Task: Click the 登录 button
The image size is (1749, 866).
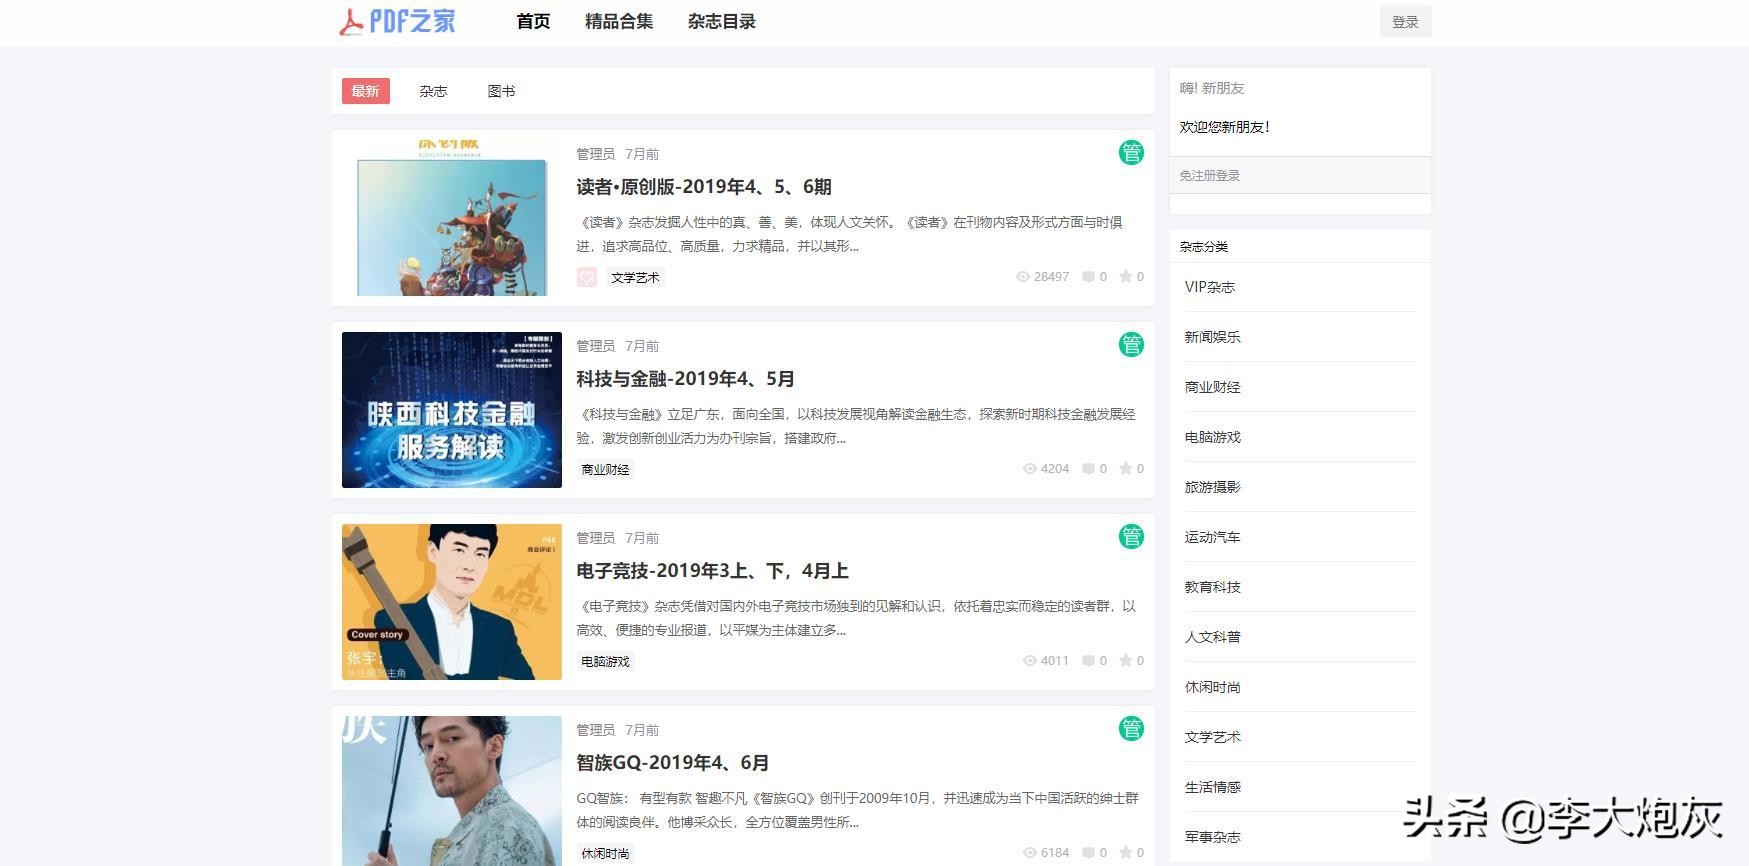Action: (1405, 21)
